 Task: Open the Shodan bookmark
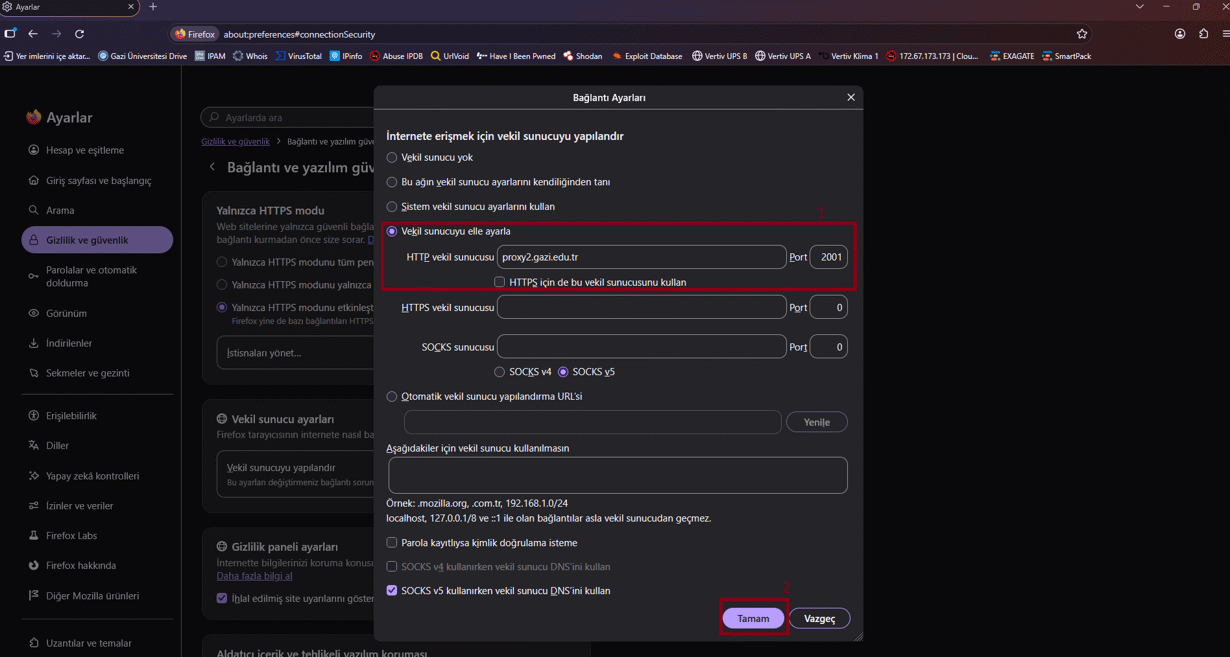582,56
